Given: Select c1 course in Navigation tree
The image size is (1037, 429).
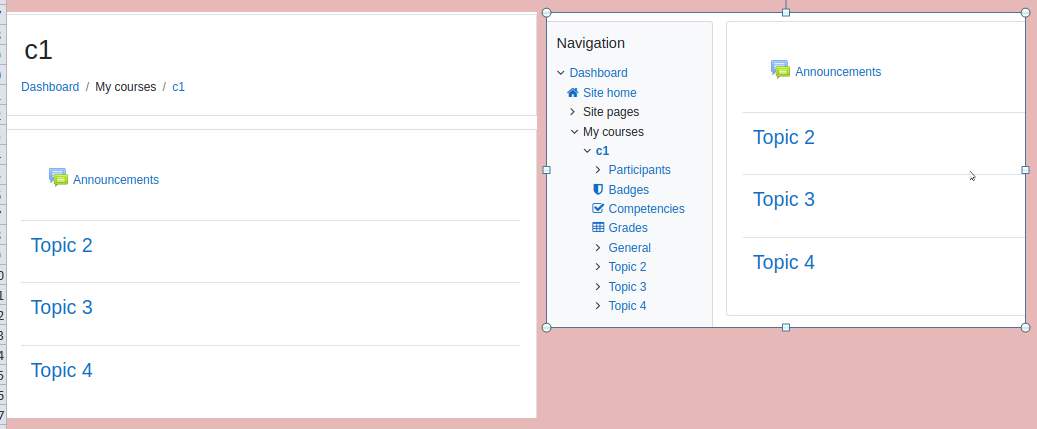Looking at the screenshot, I should coord(602,151).
